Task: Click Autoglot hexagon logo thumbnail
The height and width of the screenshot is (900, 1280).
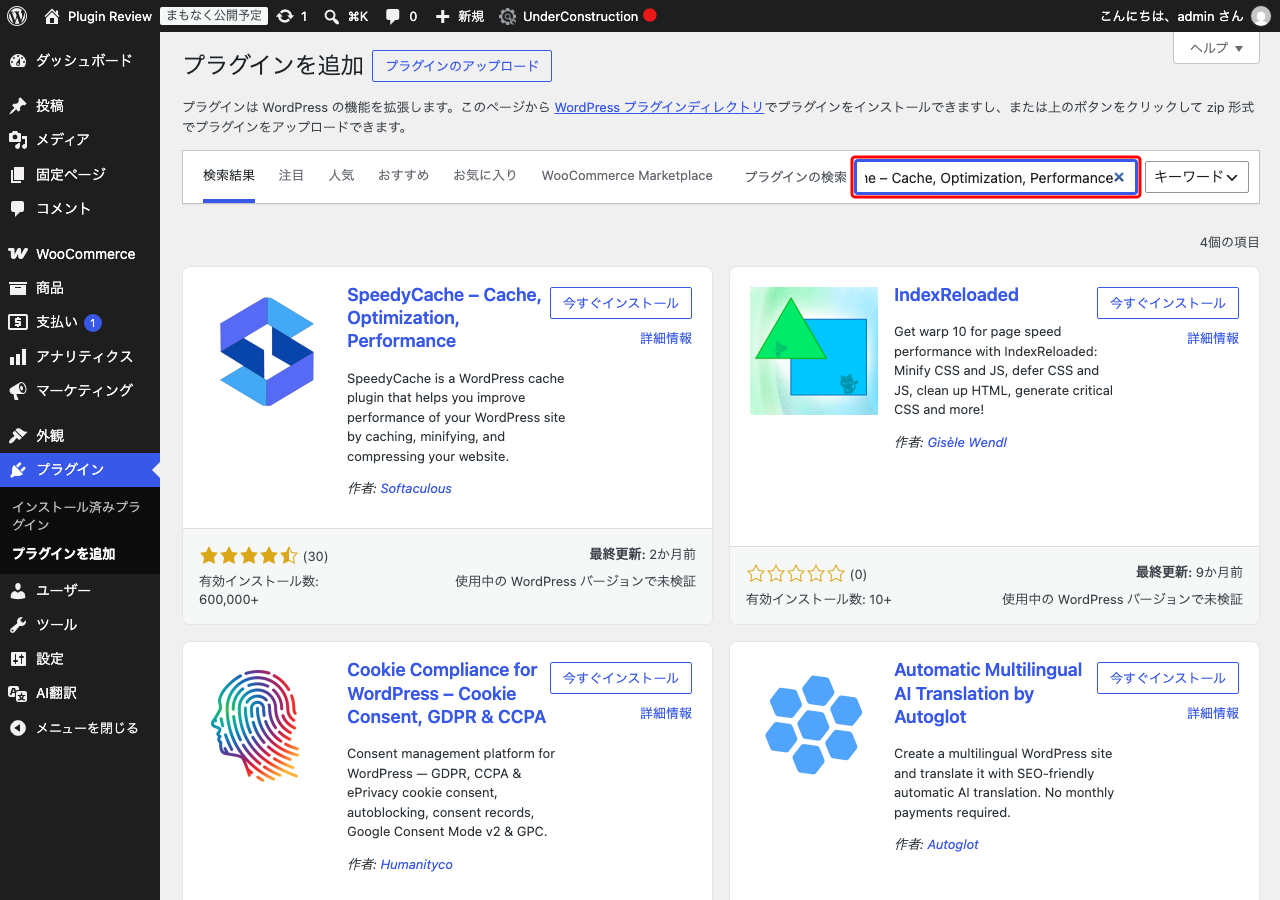Action: (814, 726)
